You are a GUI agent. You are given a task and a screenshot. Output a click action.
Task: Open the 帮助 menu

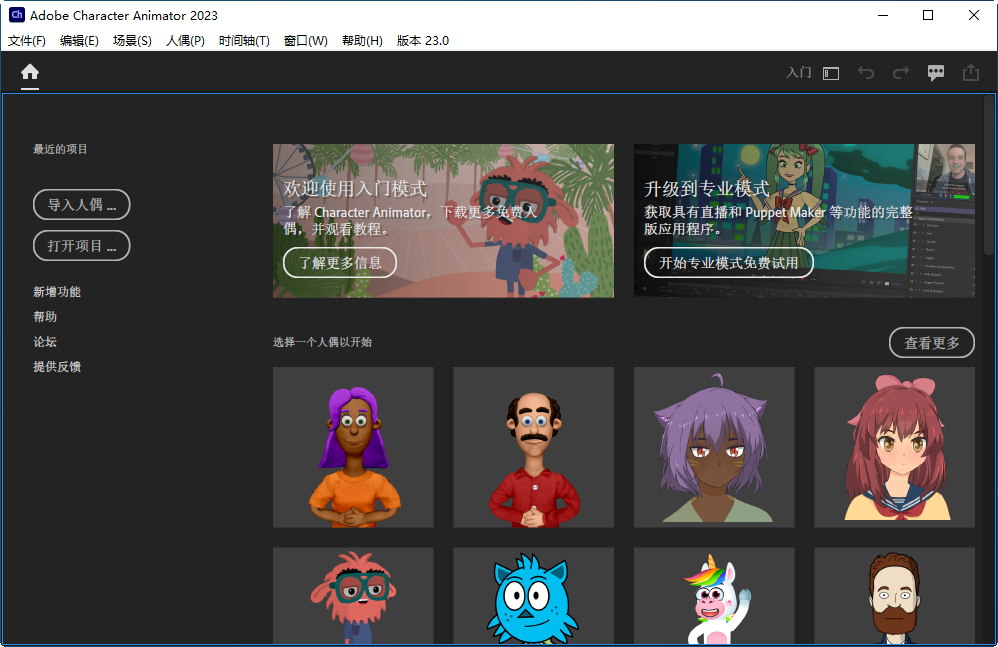tap(362, 40)
